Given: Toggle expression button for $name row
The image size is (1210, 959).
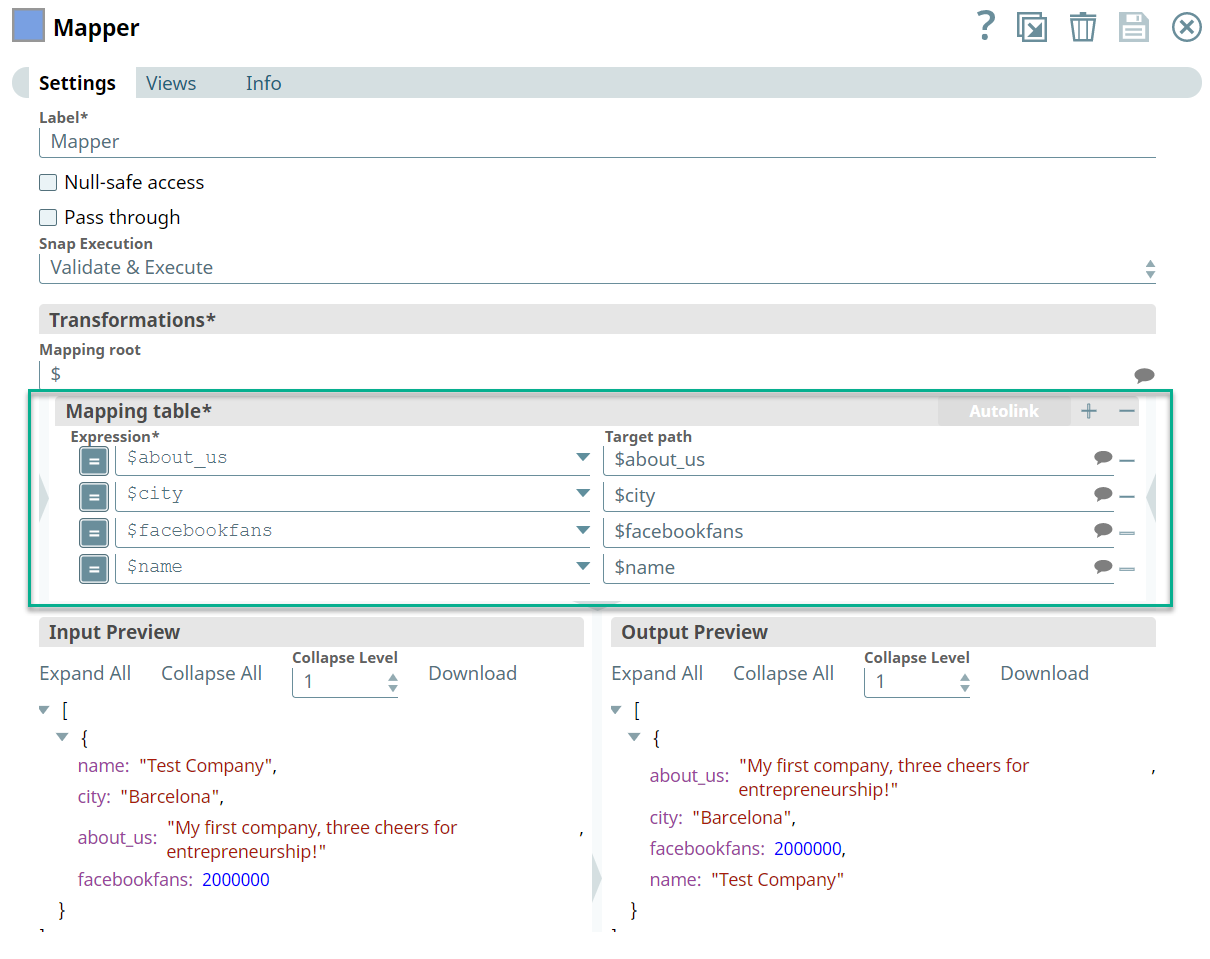Looking at the screenshot, I should (94, 569).
